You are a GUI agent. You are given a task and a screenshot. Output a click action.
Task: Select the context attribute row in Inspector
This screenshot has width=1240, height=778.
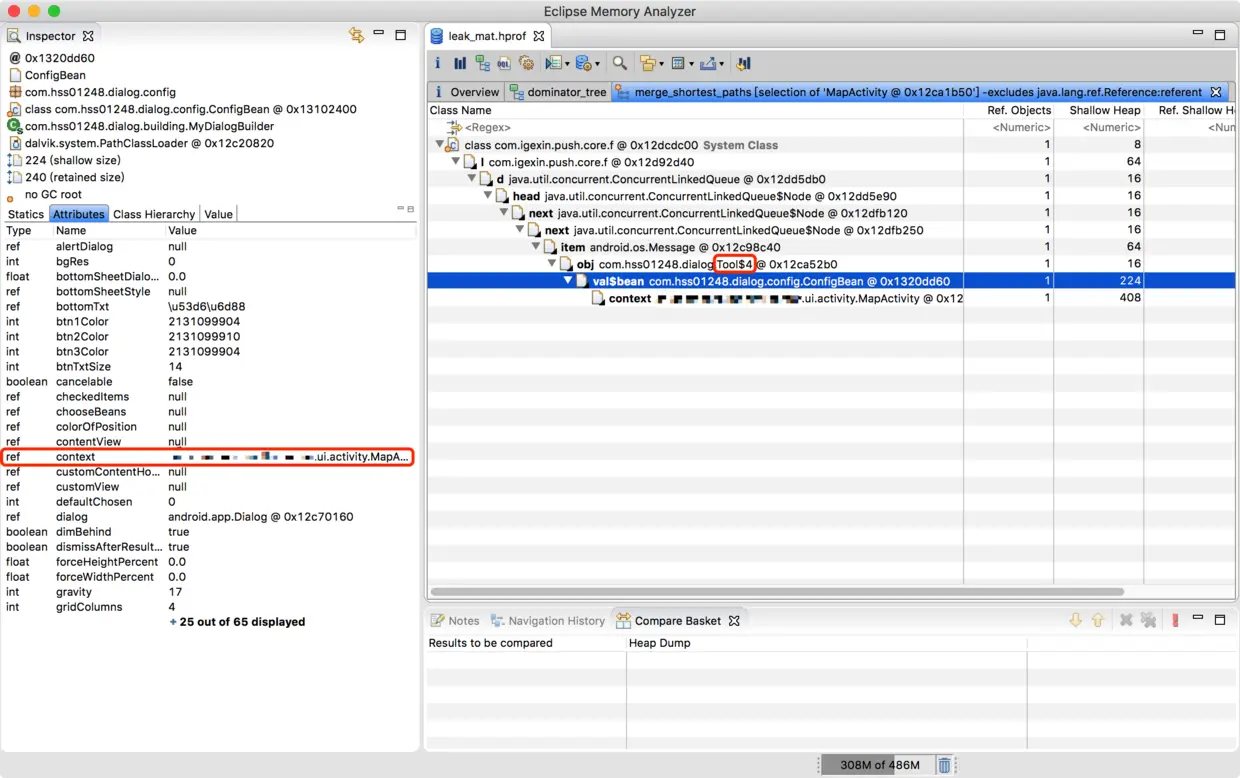click(209, 457)
